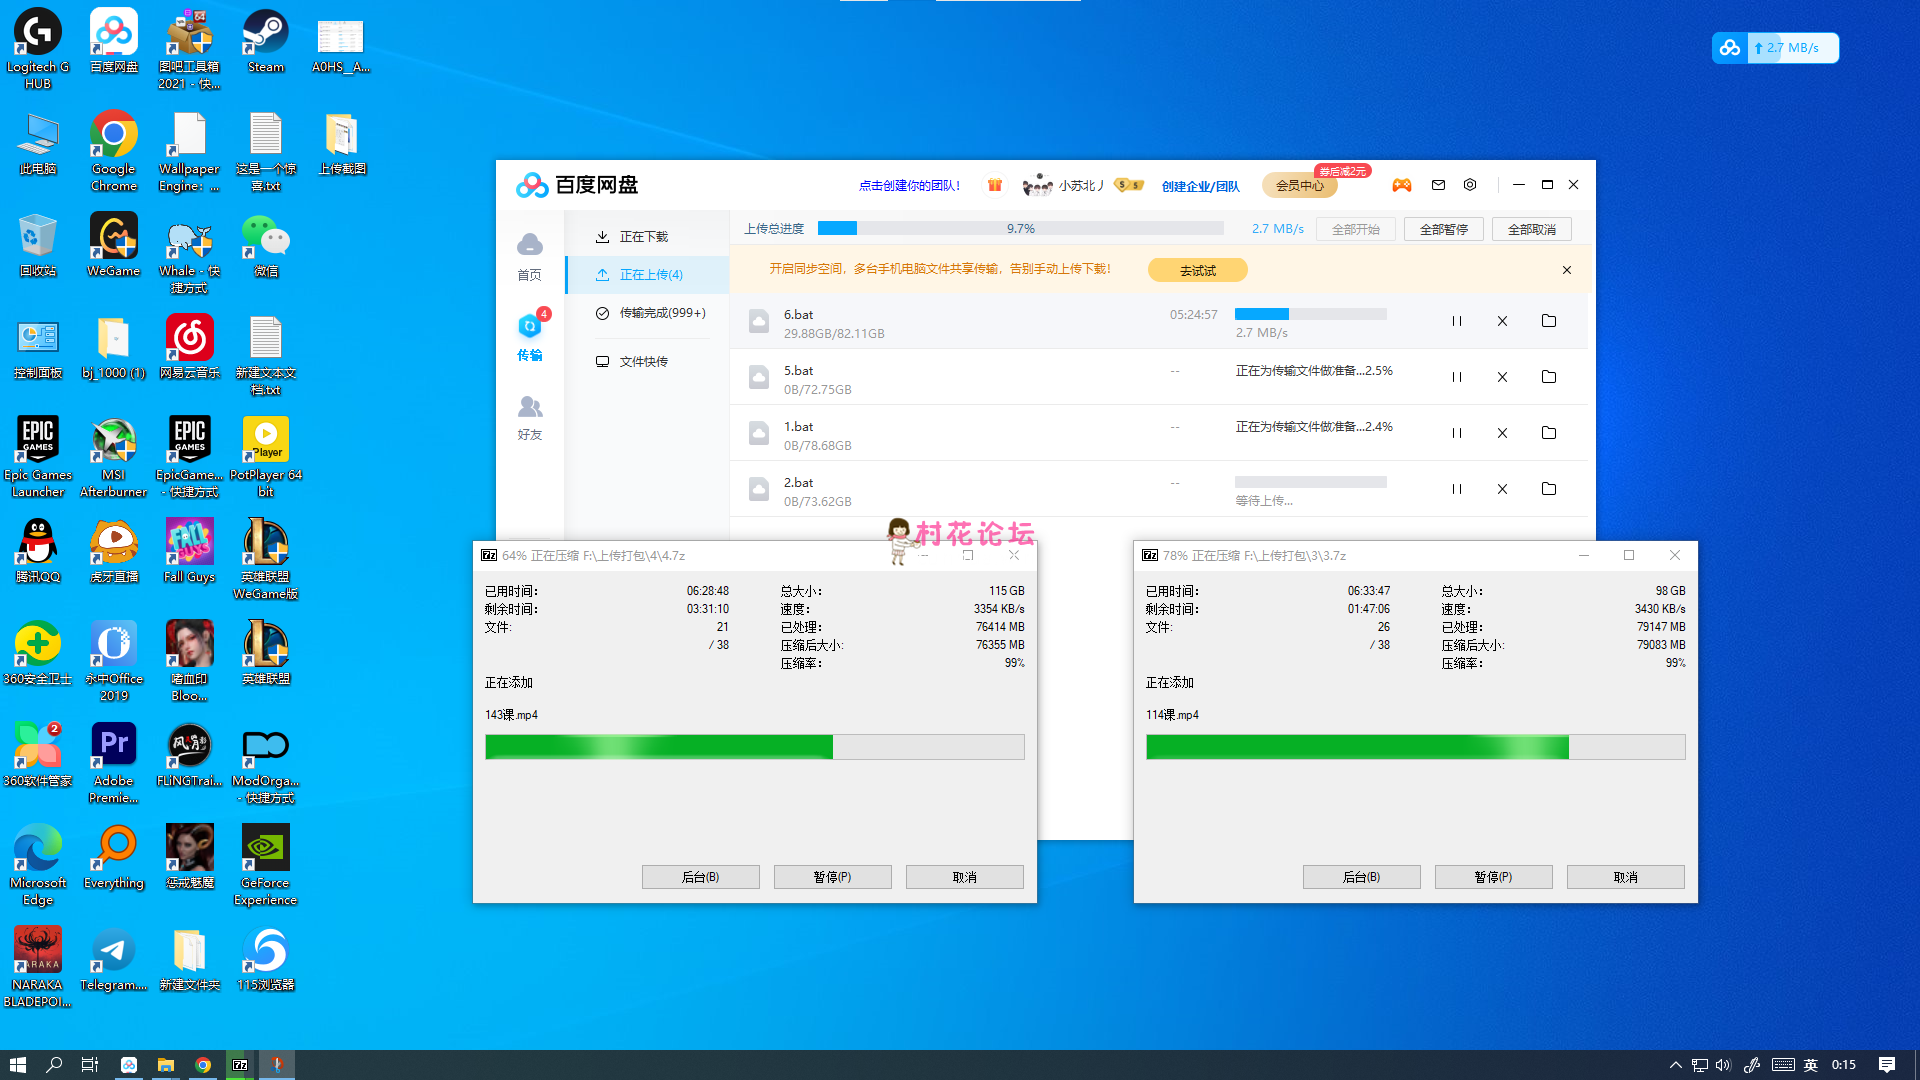
Task: Select 全部开始 resume all uploads tab
Action: pyautogui.click(x=1357, y=228)
